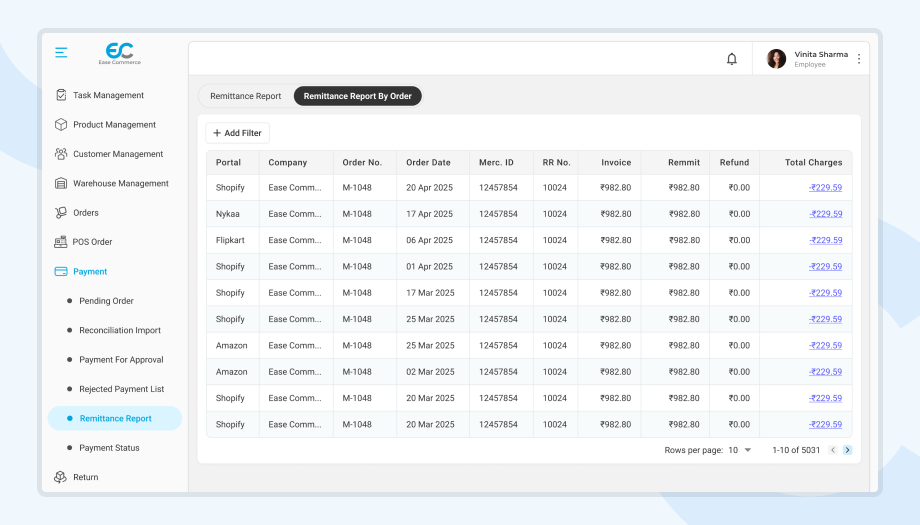Viewport: 920px width, 525px height.
Task: Open total charges link for 17 Mar 2025 order
Action: [x=826, y=293]
